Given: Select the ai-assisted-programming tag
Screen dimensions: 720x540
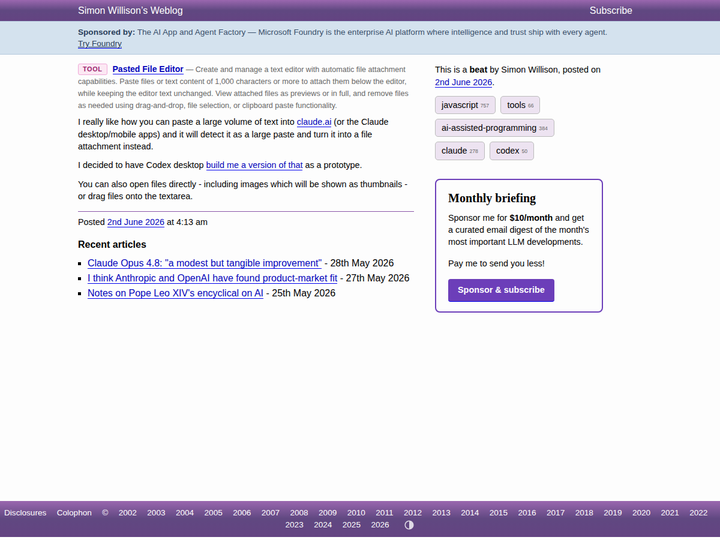Looking at the screenshot, I should (x=495, y=128).
